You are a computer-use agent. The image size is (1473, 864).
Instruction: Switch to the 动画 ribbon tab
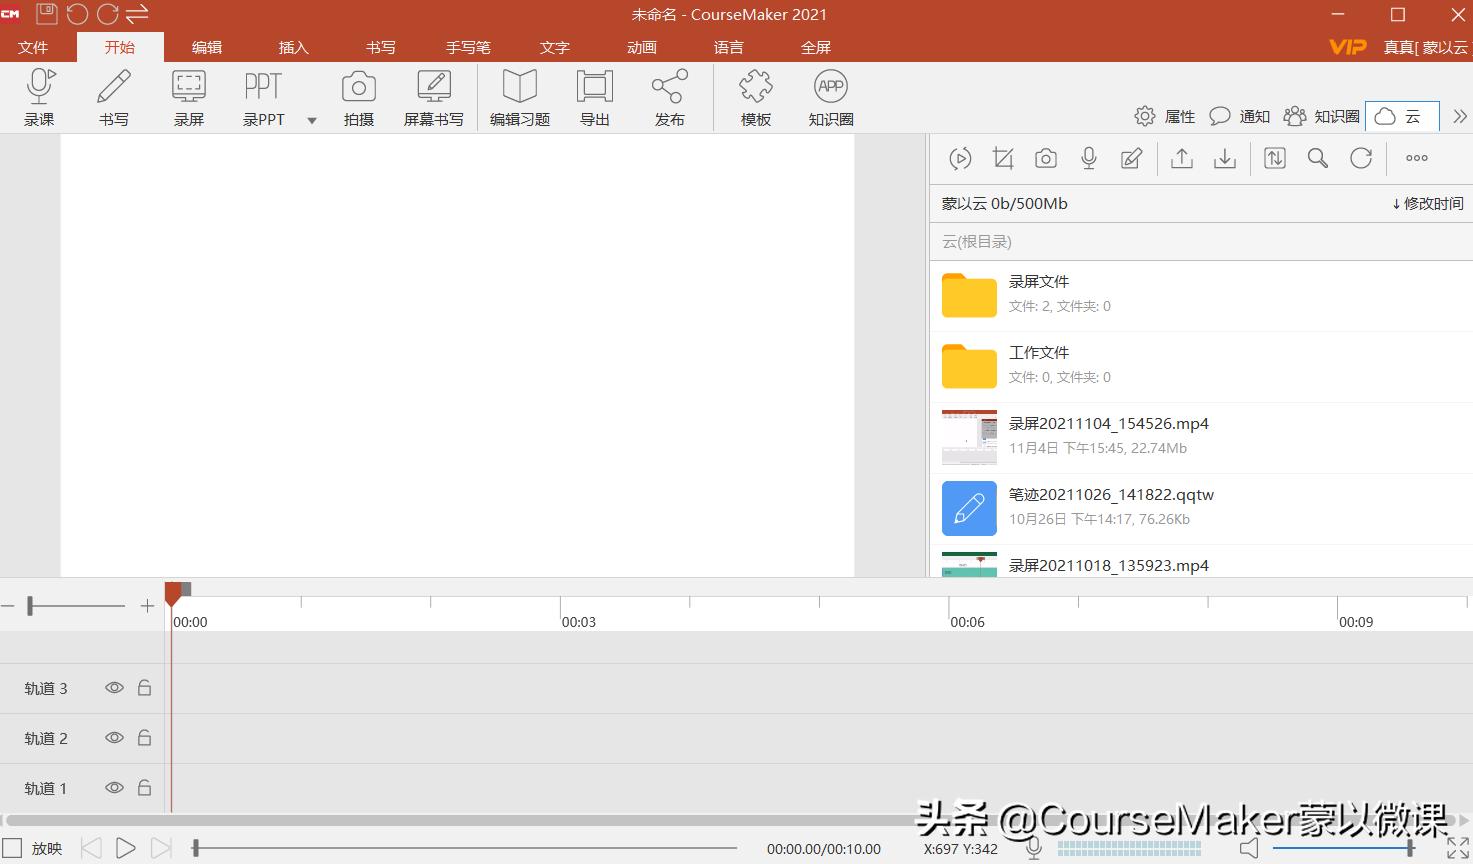[x=642, y=47]
